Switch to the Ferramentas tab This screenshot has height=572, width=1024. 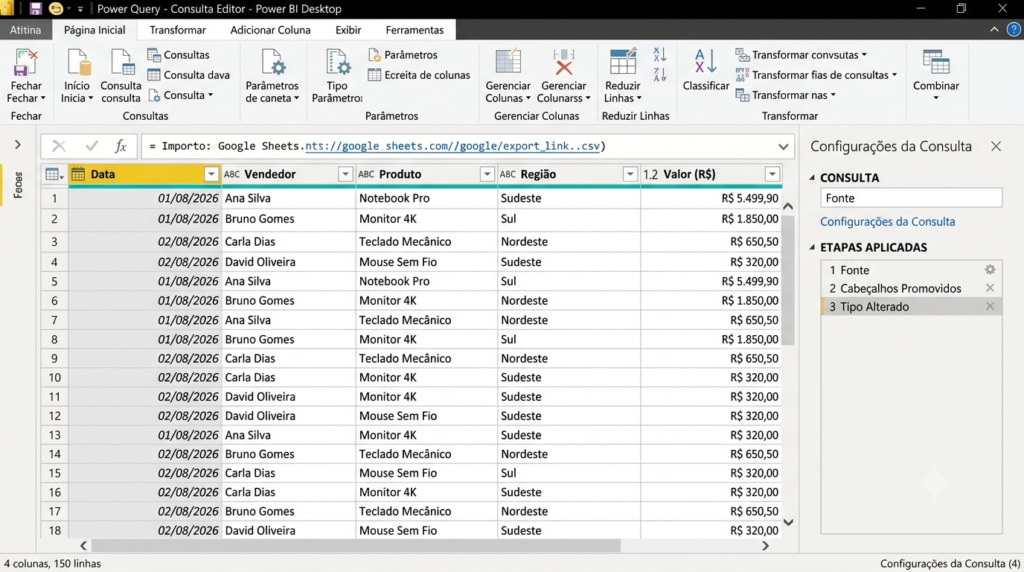[x=415, y=30]
